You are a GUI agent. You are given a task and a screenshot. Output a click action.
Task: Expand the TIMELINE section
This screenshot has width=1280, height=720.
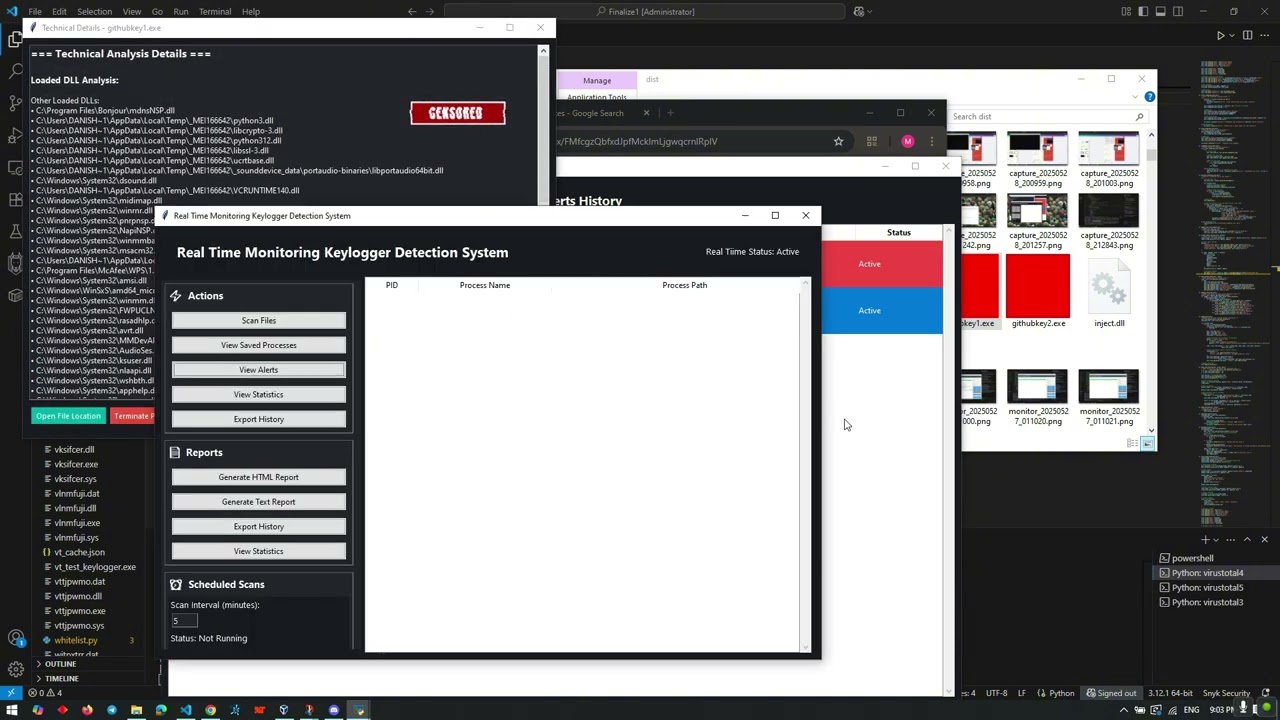point(60,678)
